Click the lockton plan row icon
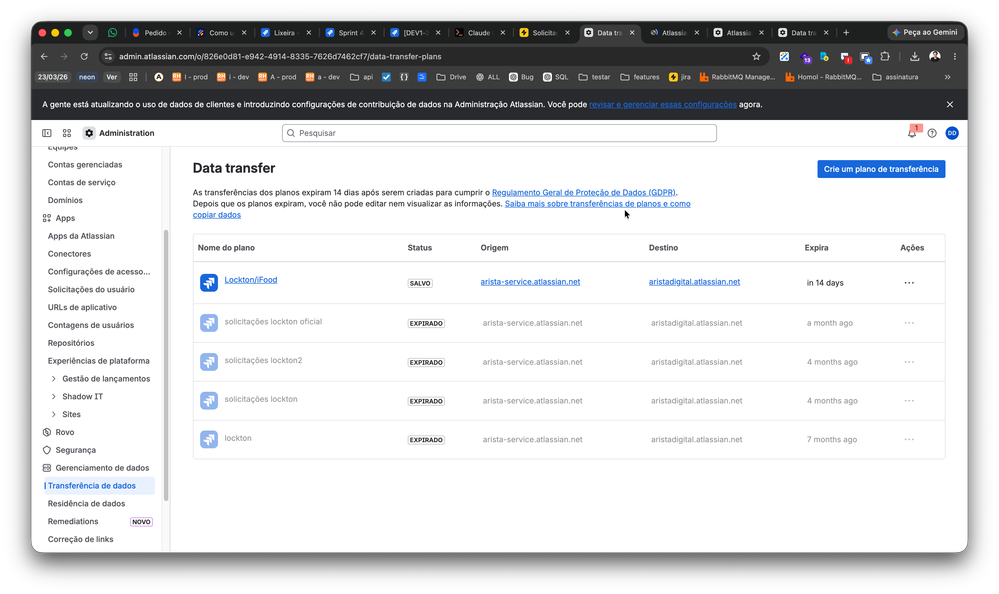999x594 pixels. [x=209, y=439]
